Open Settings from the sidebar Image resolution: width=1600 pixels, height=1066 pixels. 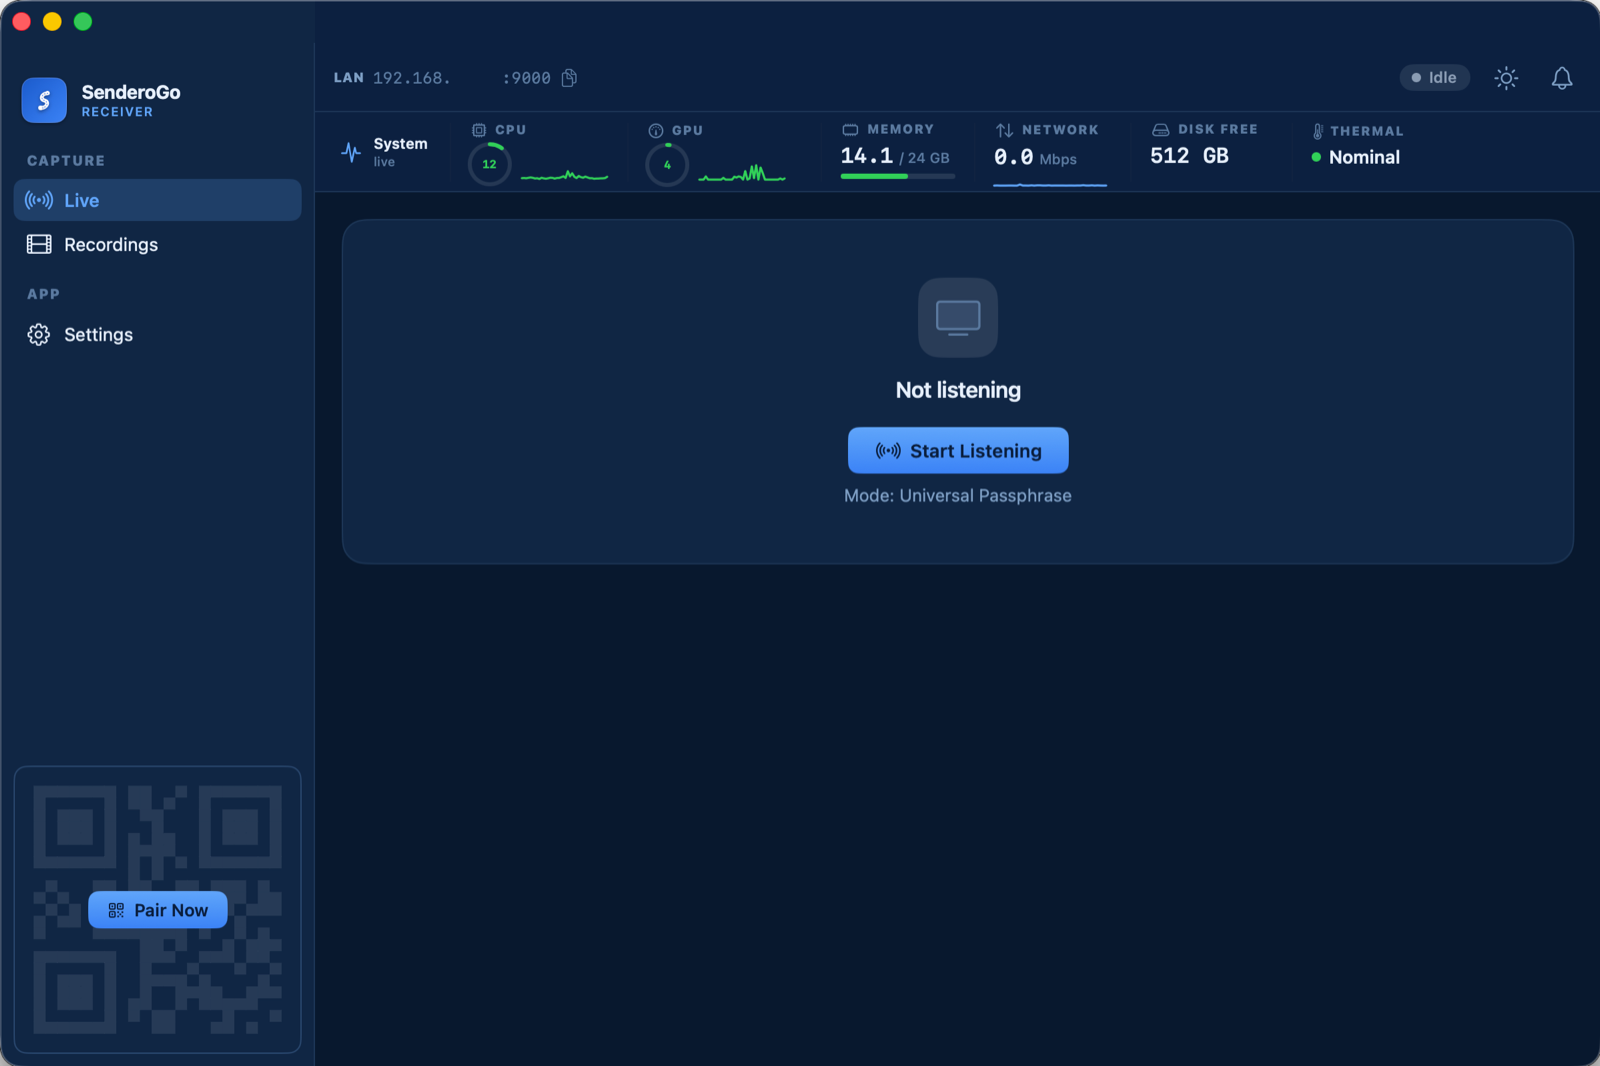157,334
